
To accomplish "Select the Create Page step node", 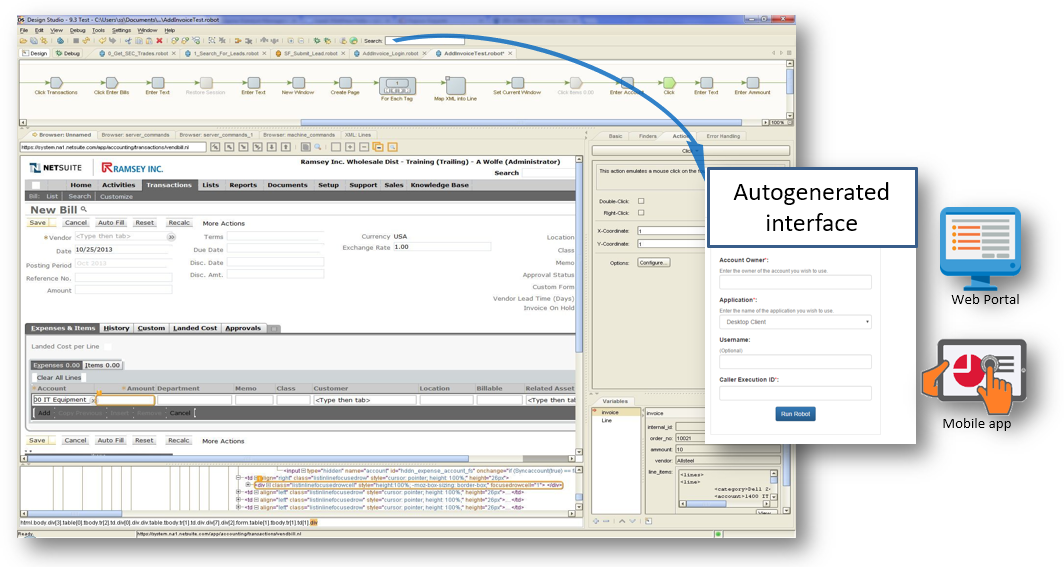I will 345,83.
